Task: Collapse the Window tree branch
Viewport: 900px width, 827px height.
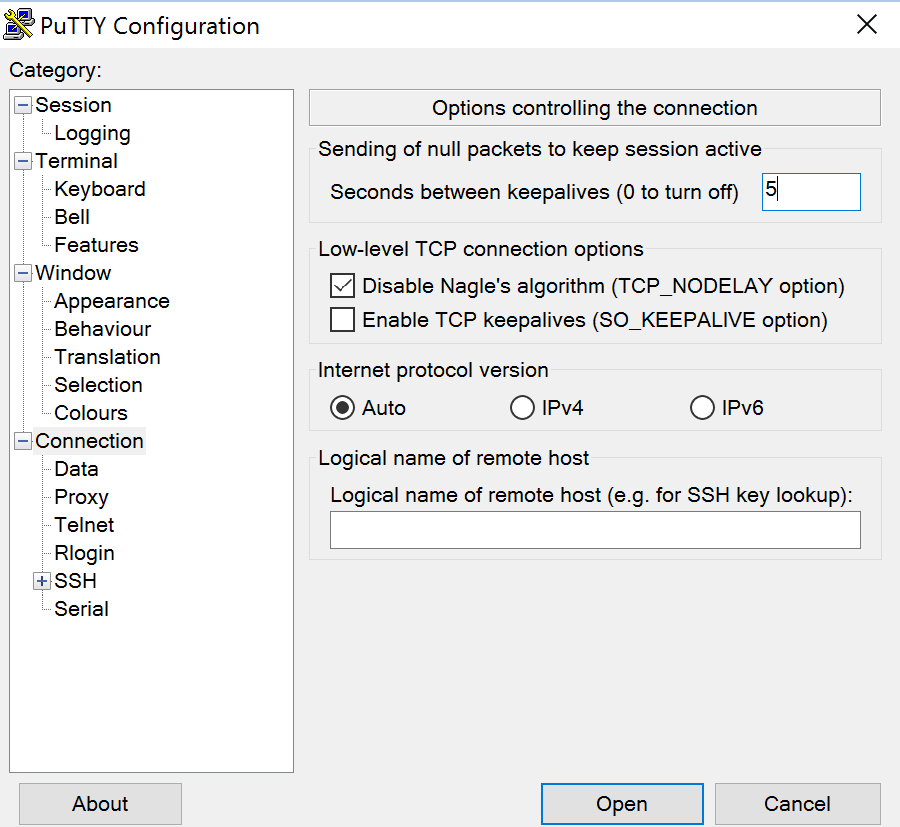Action: coord(24,272)
